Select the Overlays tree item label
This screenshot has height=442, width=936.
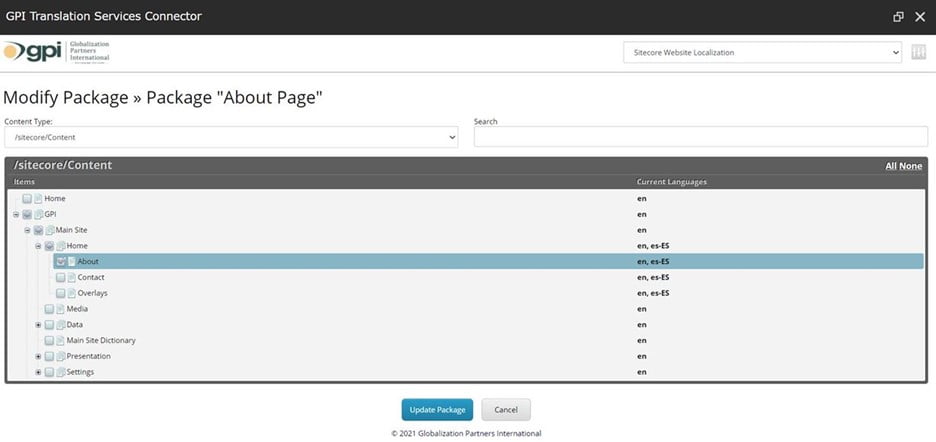(x=93, y=293)
